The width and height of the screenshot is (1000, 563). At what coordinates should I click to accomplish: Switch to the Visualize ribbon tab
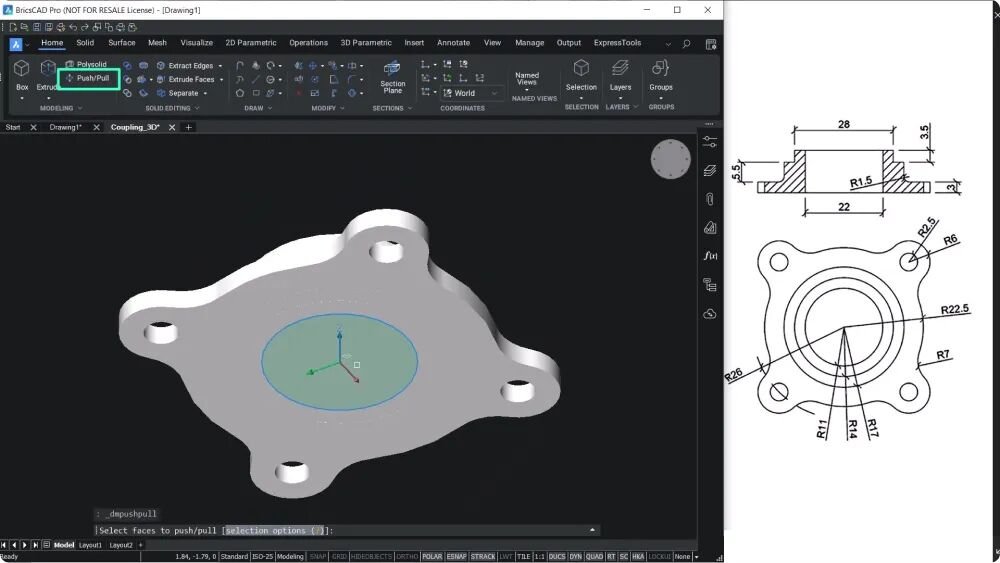tap(196, 43)
